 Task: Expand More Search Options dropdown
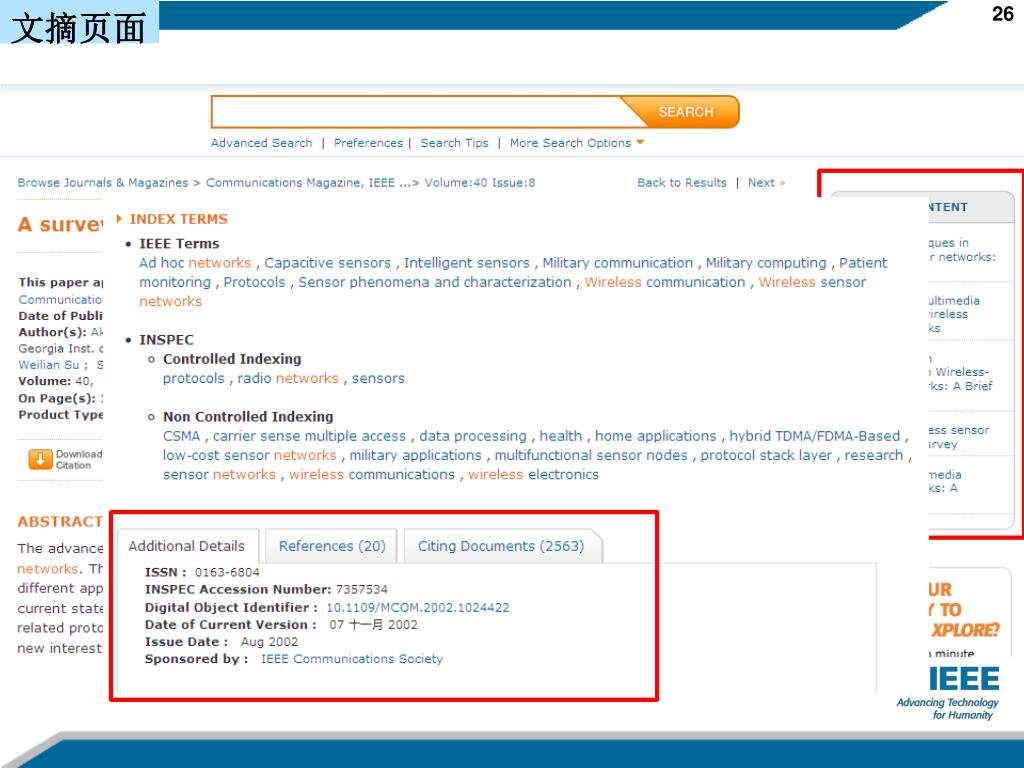tap(577, 143)
